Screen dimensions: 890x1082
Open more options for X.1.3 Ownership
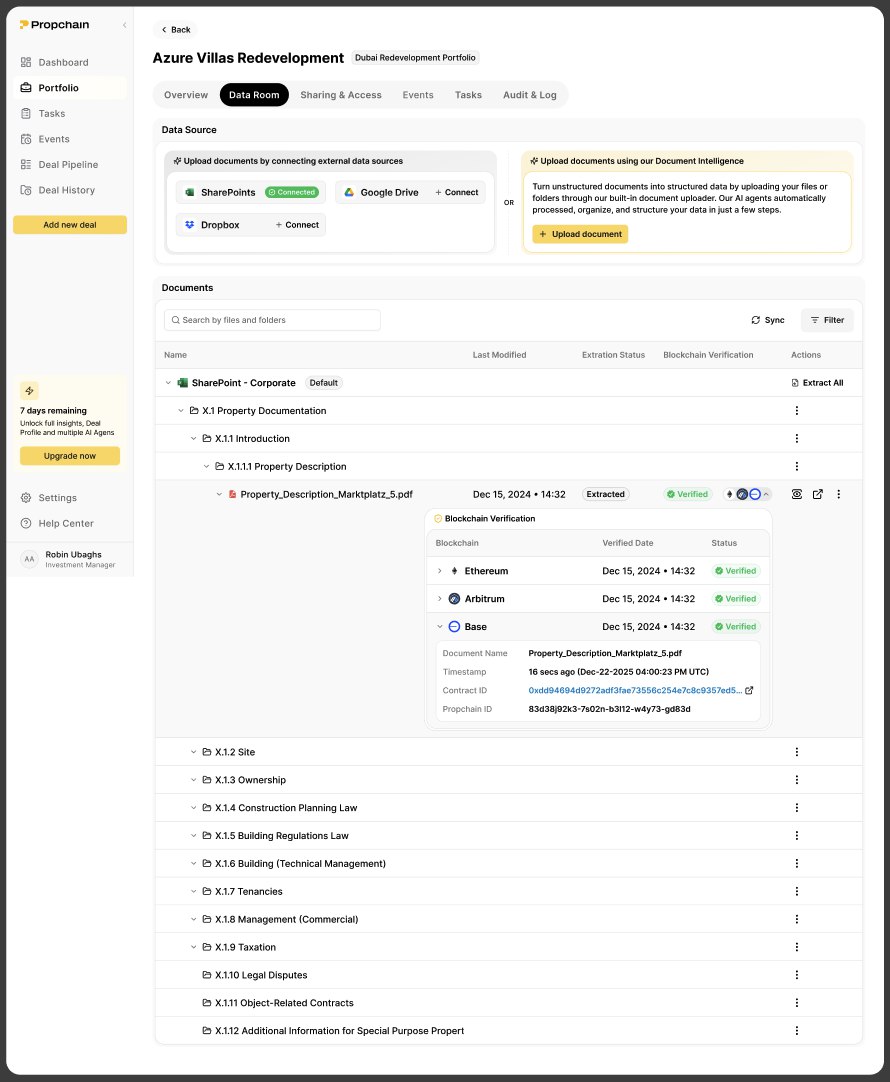(797, 780)
